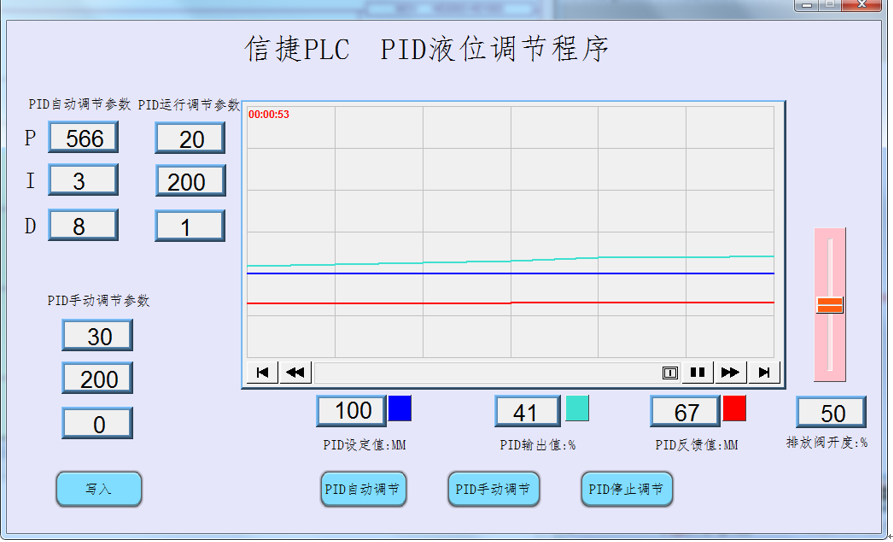Click the blue PID setpoint color swatch

point(400,409)
